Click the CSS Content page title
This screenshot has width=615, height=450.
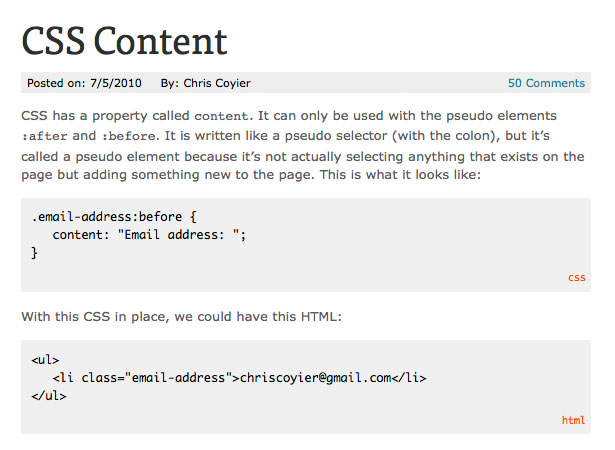point(124,41)
